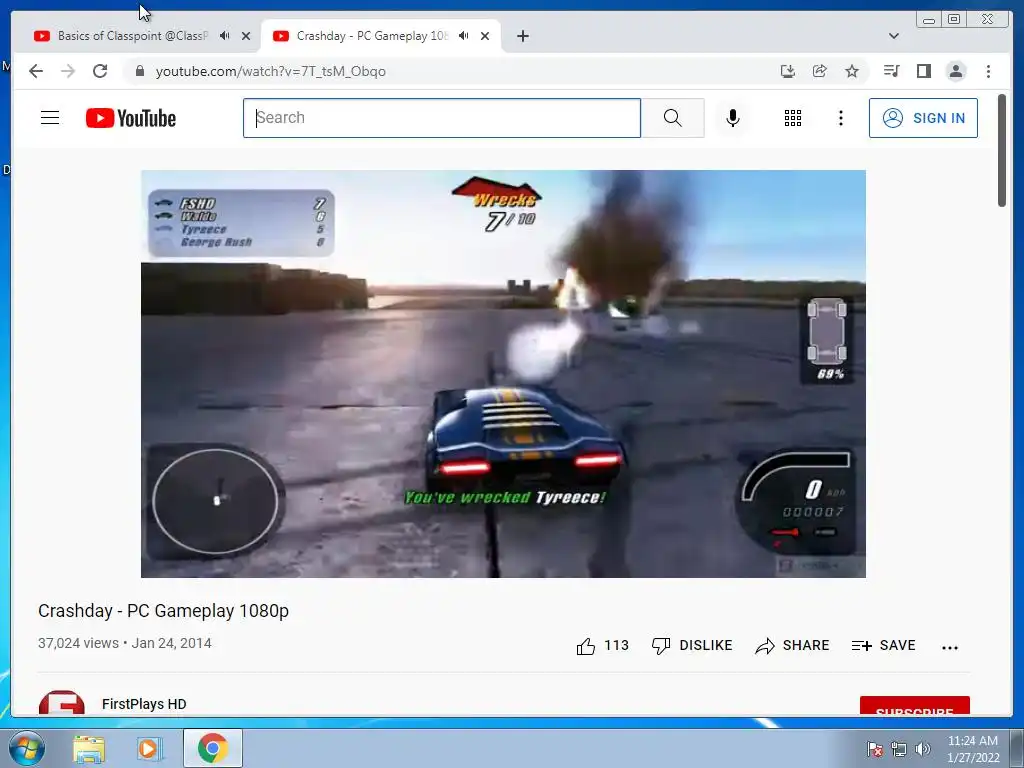Image resolution: width=1024 pixels, height=768 pixels.
Task: Open the volume tray icon
Action: (922, 748)
